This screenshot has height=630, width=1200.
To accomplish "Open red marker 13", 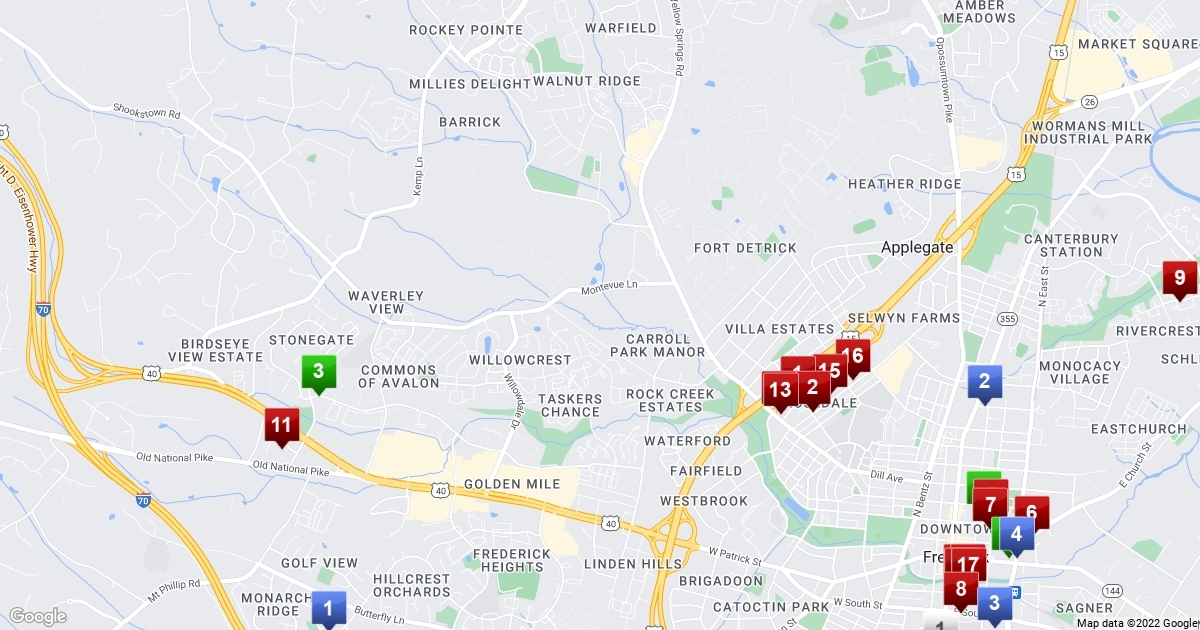I will click(x=780, y=389).
